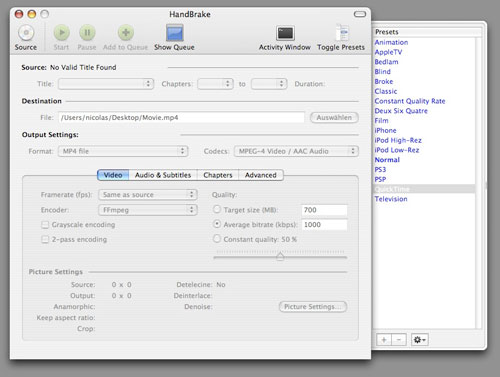Click Toggle Presets icon
The width and height of the screenshot is (500, 377).
click(342, 33)
